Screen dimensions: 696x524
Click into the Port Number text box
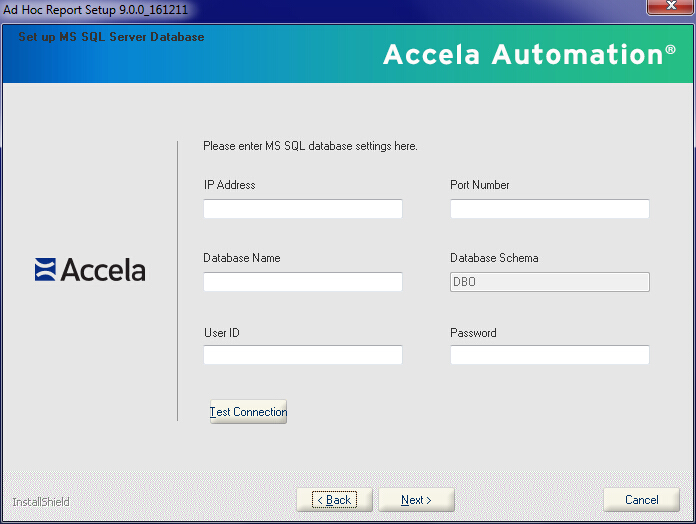pos(549,209)
